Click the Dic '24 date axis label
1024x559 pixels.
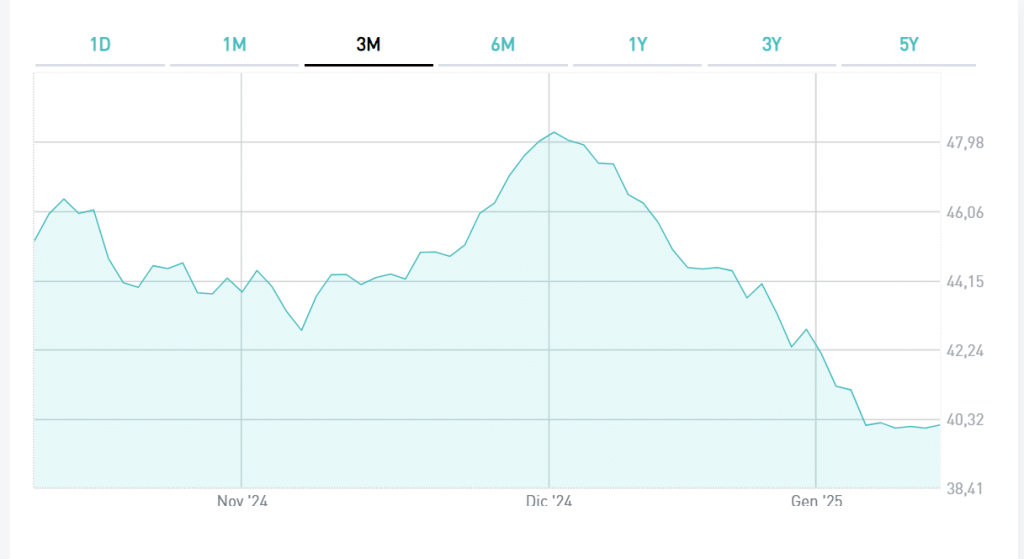click(x=549, y=500)
